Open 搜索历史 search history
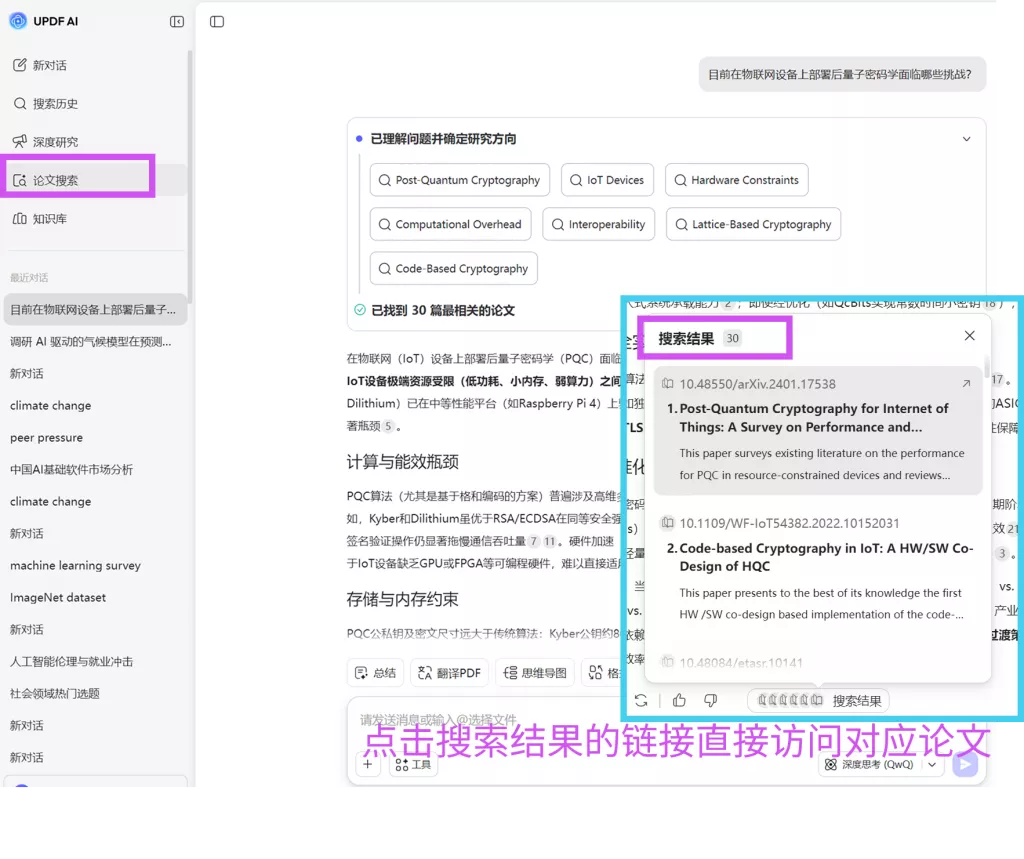The height and width of the screenshot is (859, 1024). click(x=54, y=103)
